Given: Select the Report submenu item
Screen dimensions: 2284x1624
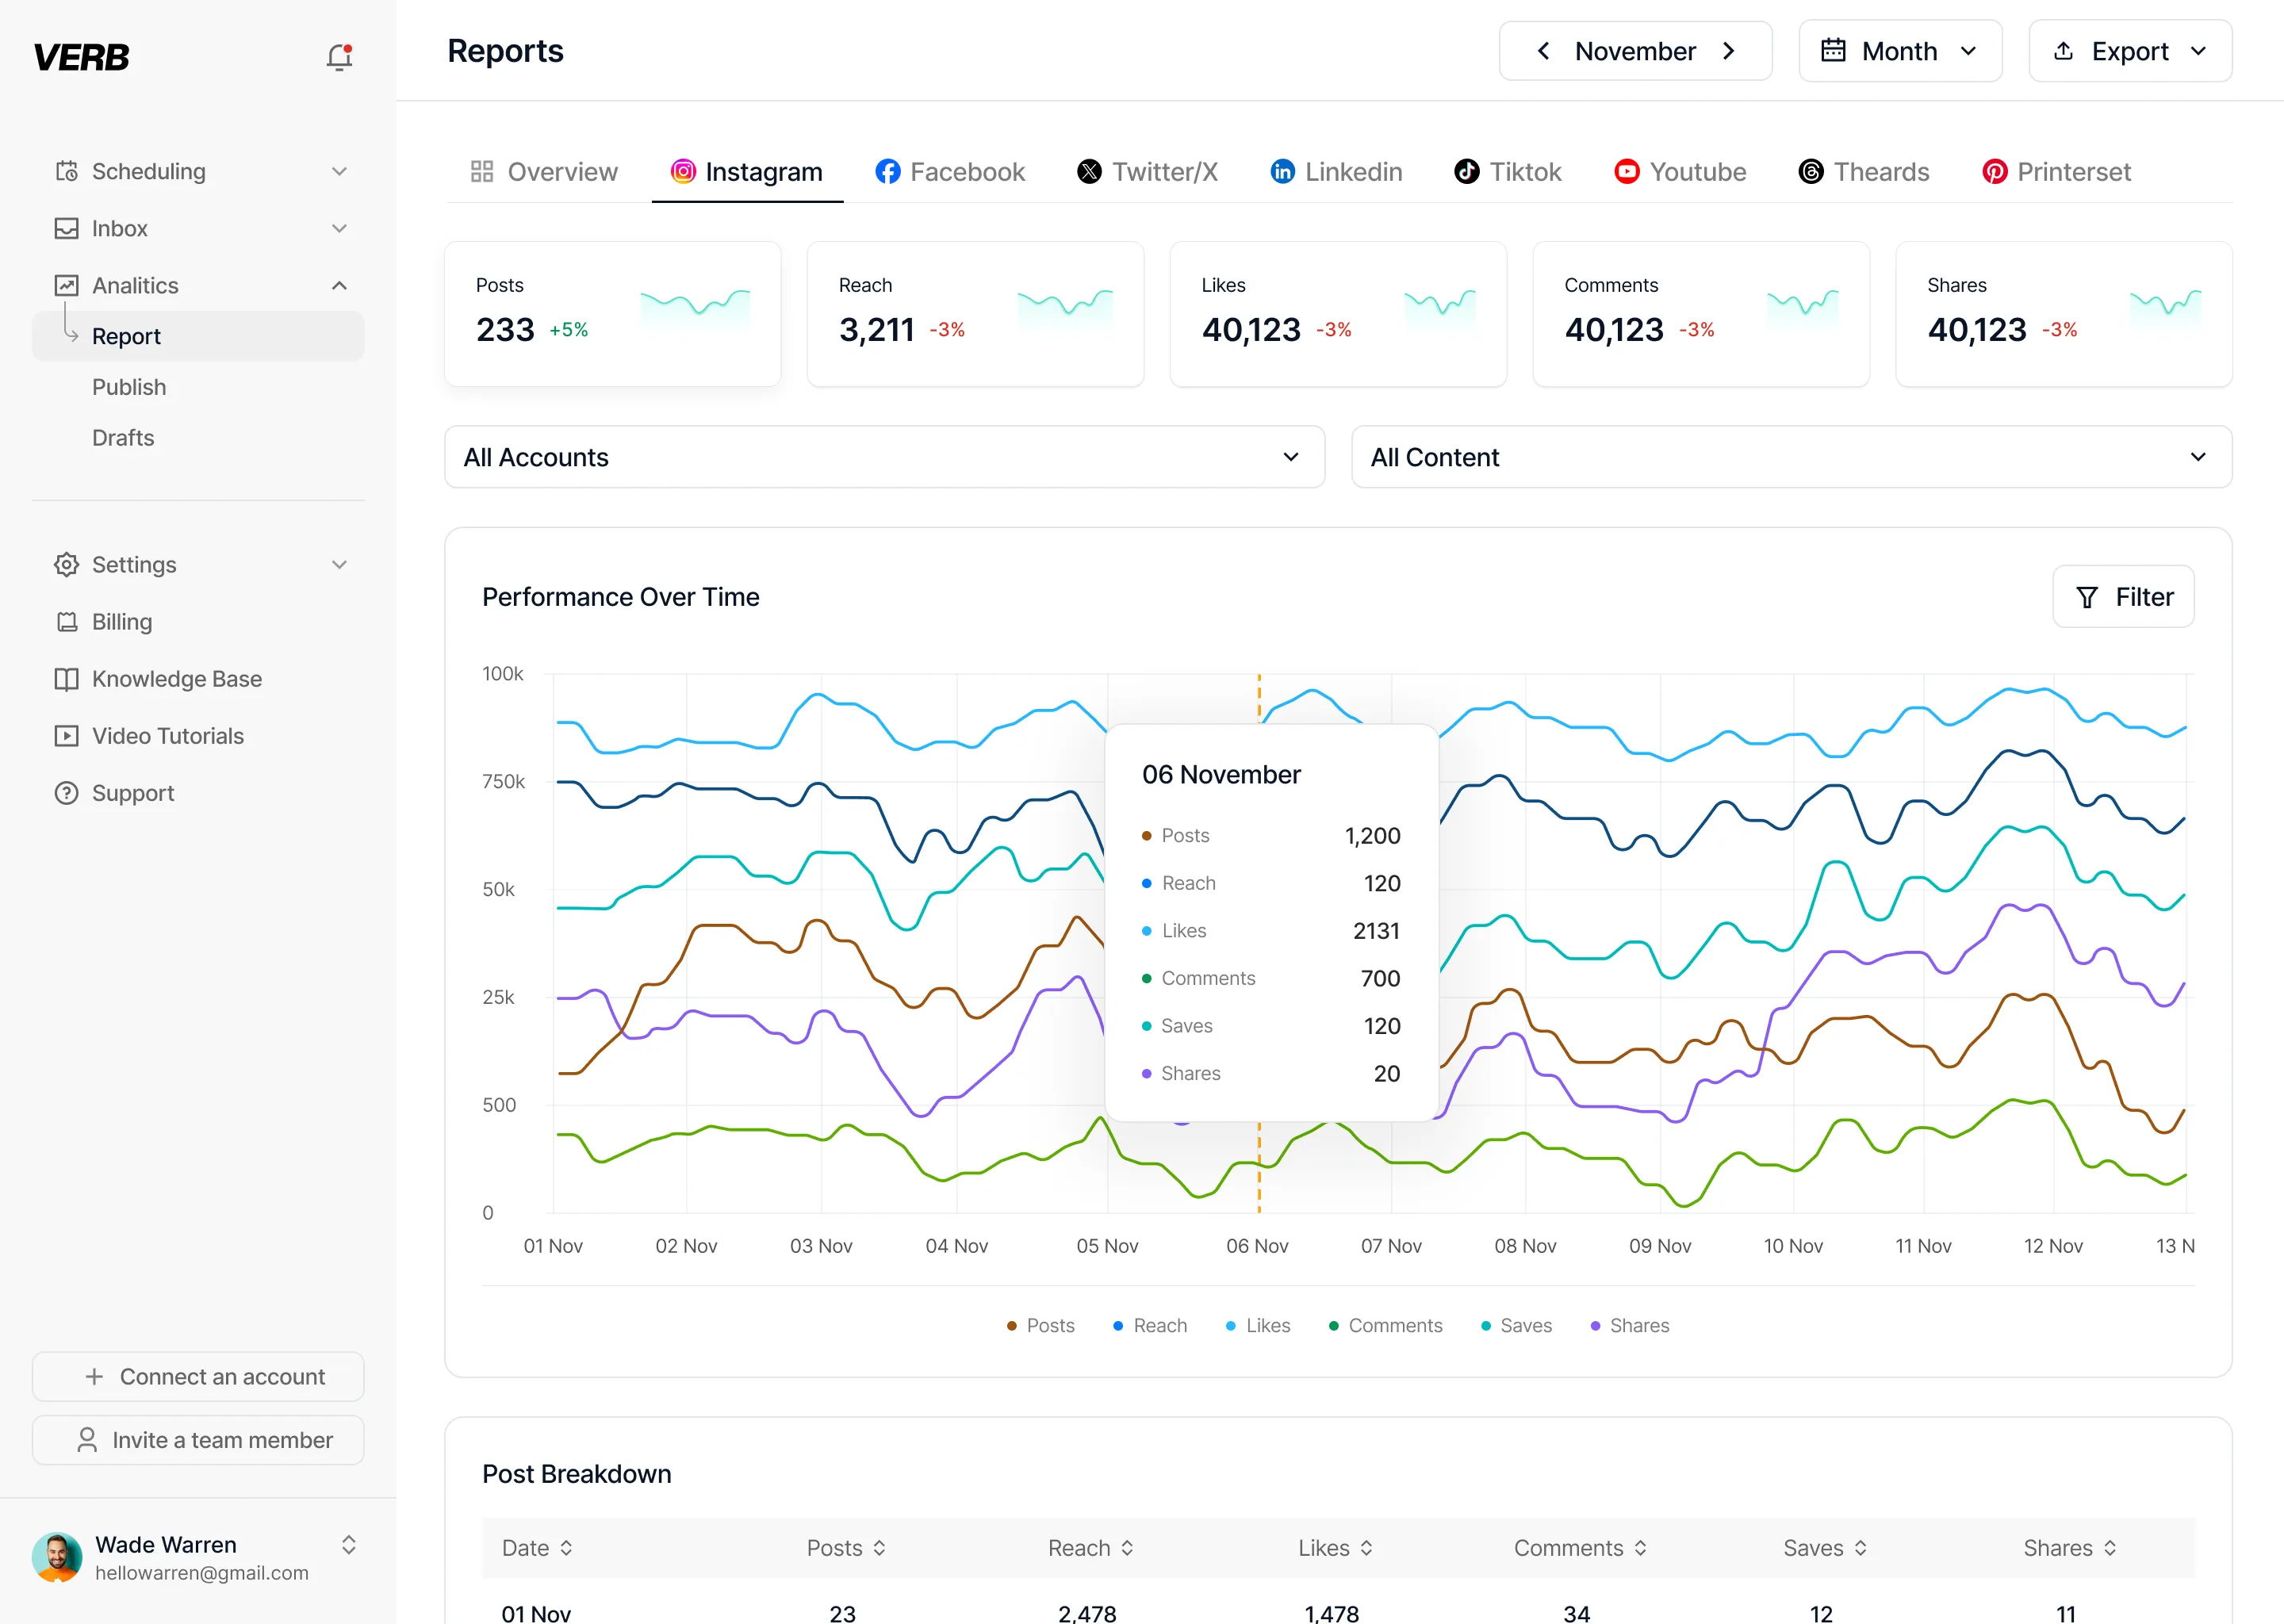Looking at the screenshot, I should point(198,336).
